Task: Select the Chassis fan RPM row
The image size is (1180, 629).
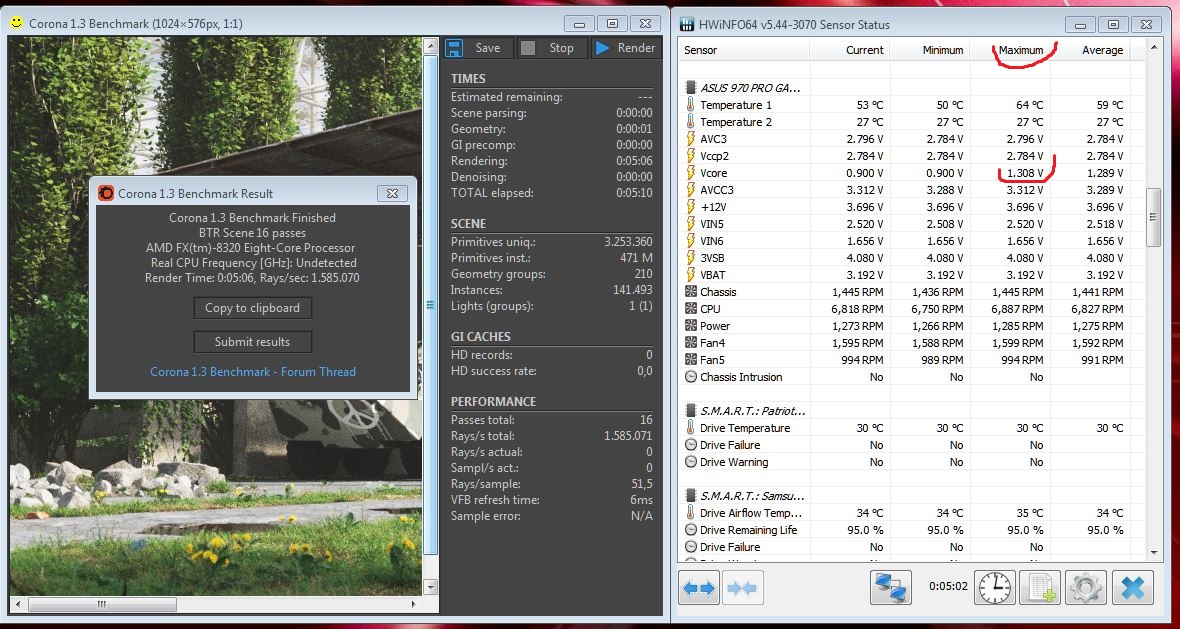Action: tap(911, 292)
